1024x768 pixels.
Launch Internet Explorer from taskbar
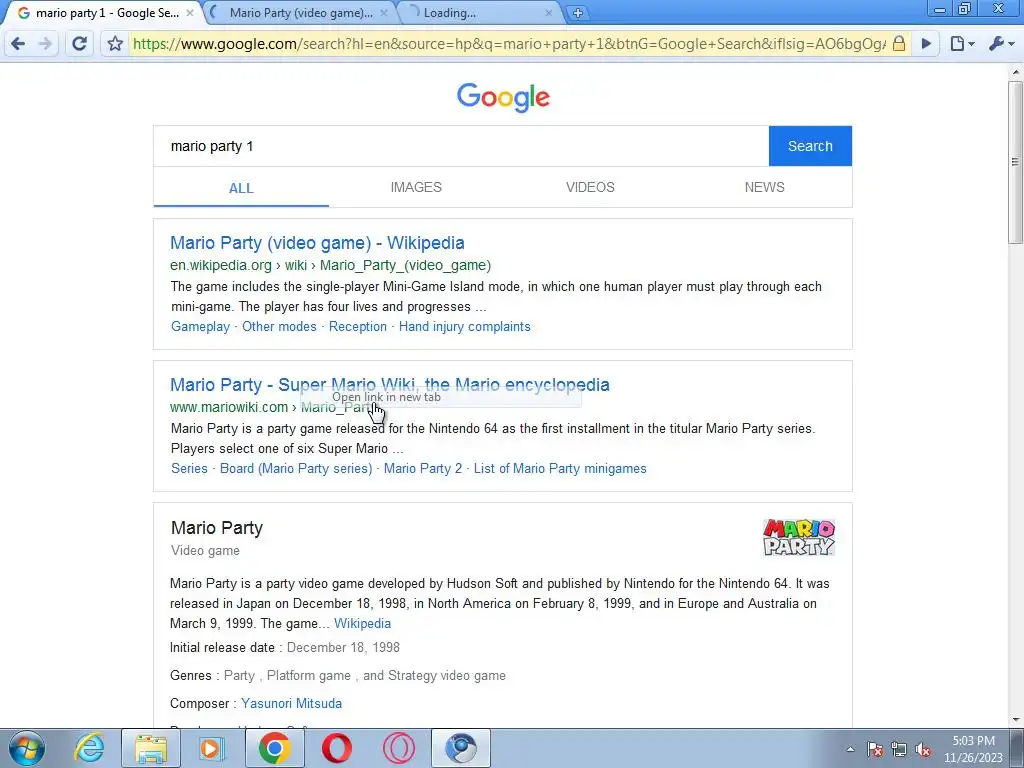coord(89,748)
